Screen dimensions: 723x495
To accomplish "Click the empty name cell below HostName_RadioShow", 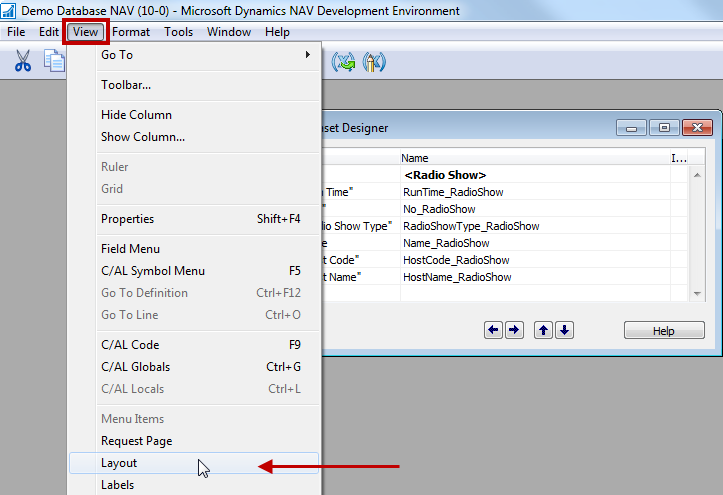I will click(535, 294).
